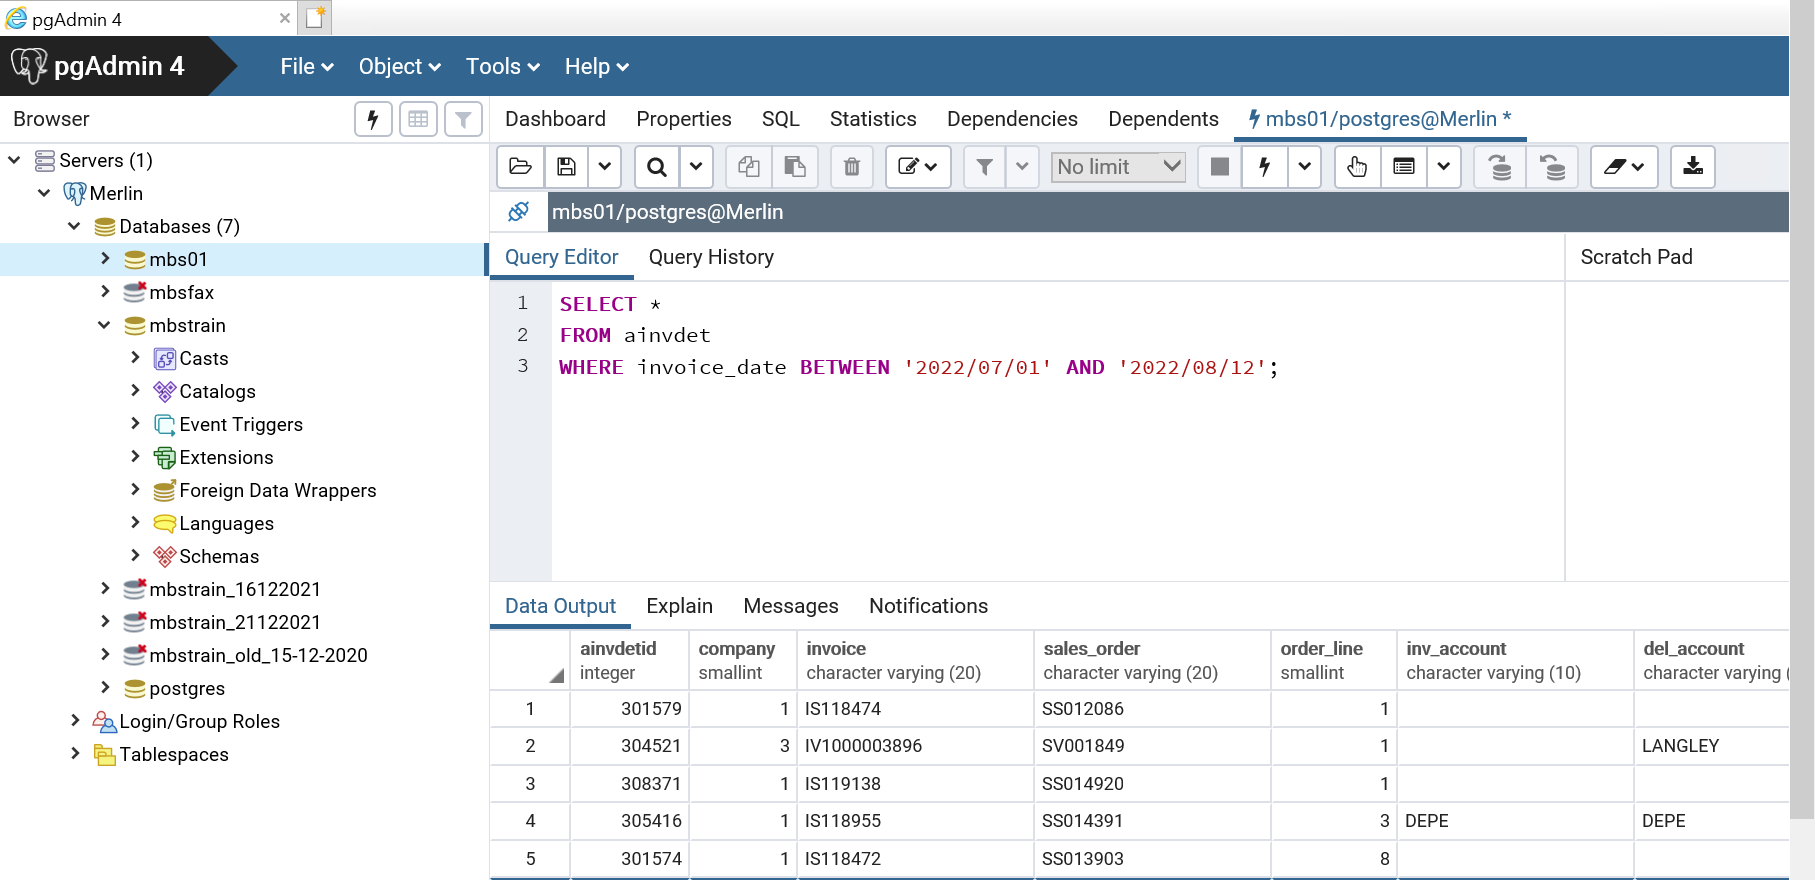Click the Download as CSV icon
The width and height of the screenshot is (1815, 880).
[x=1692, y=167]
